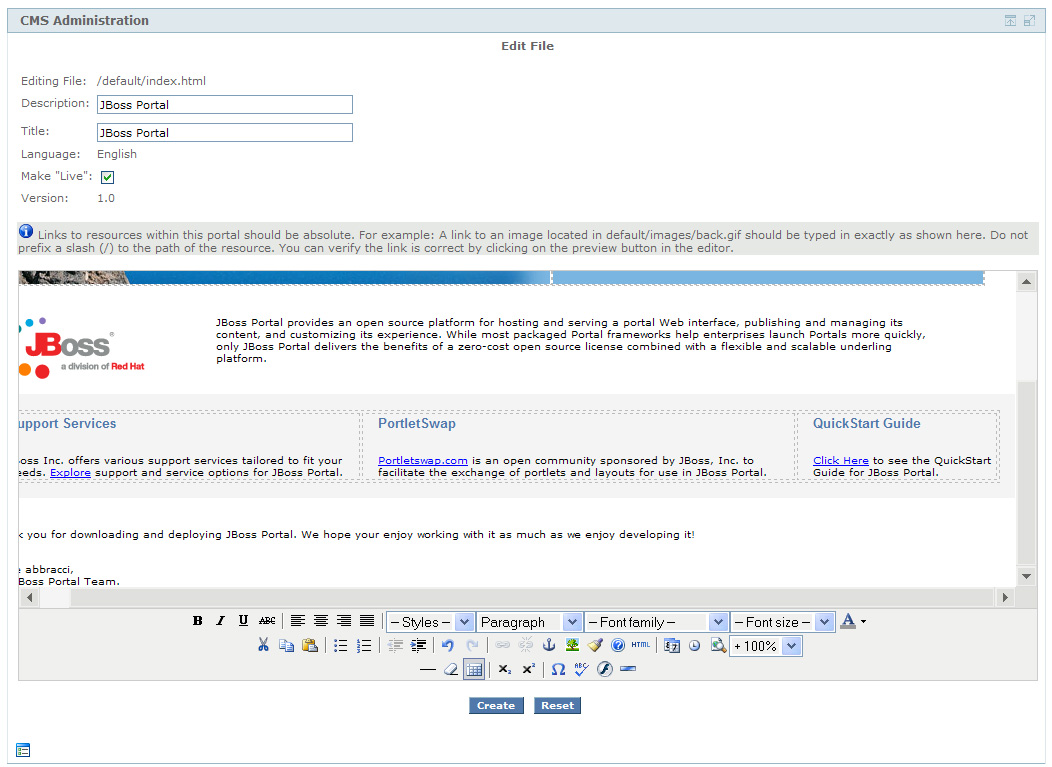
Task: Toggle bold formatting in editor toolbar
Action: [198, 621]
